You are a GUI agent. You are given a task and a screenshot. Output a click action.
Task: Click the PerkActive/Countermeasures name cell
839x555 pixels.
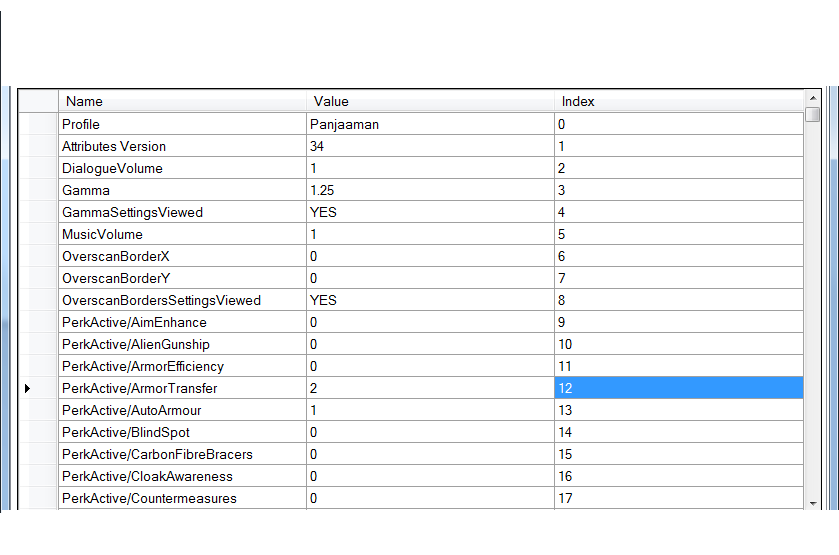[182, 498]
